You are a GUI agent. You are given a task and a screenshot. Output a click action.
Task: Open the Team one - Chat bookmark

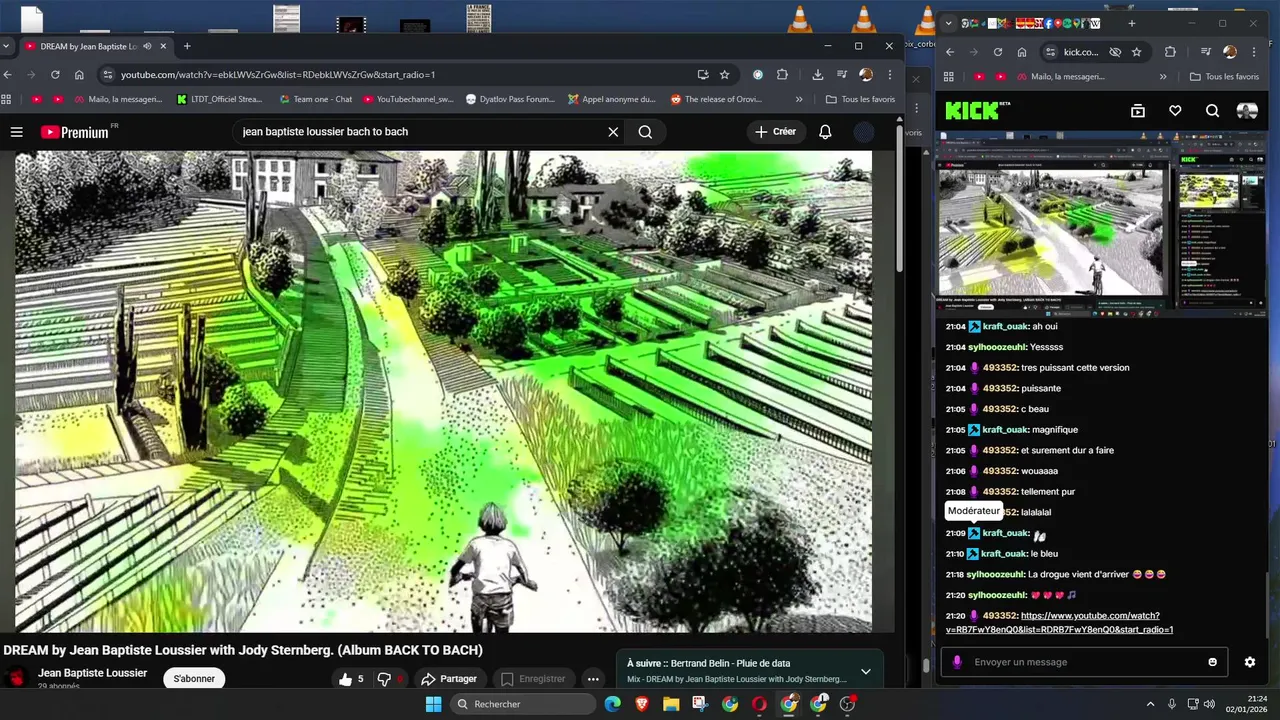coord(314,99)
